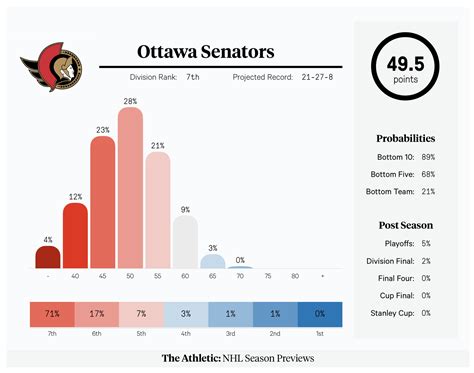Click the Probabilities heading
This screenshot has width=474, height=373.
coord(406,138)
